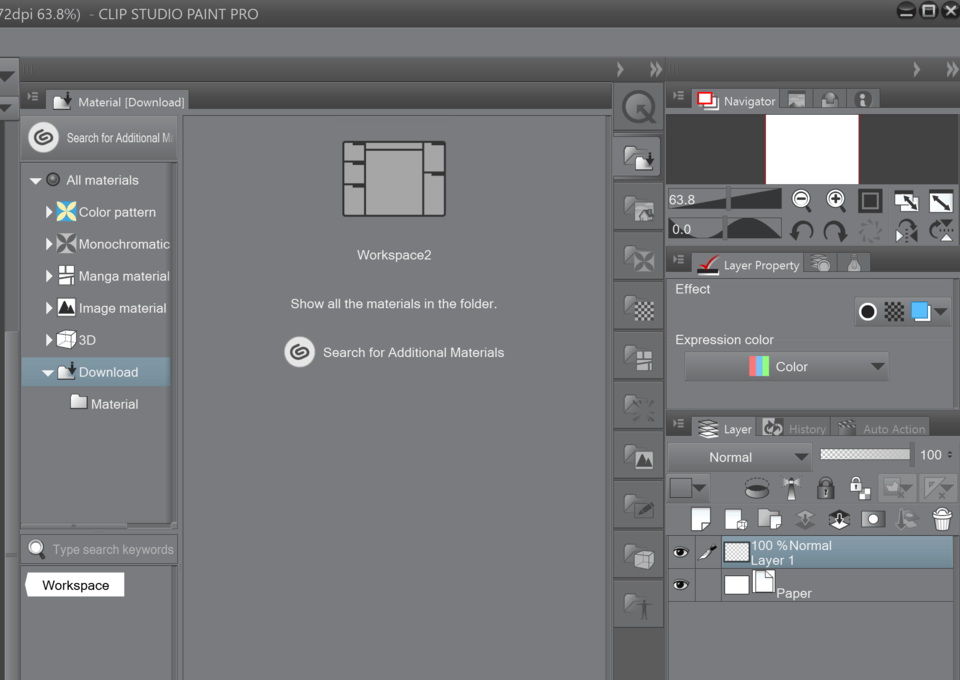Expand Image material folder
The image size is (960, 680).
(x=49, y=308)
